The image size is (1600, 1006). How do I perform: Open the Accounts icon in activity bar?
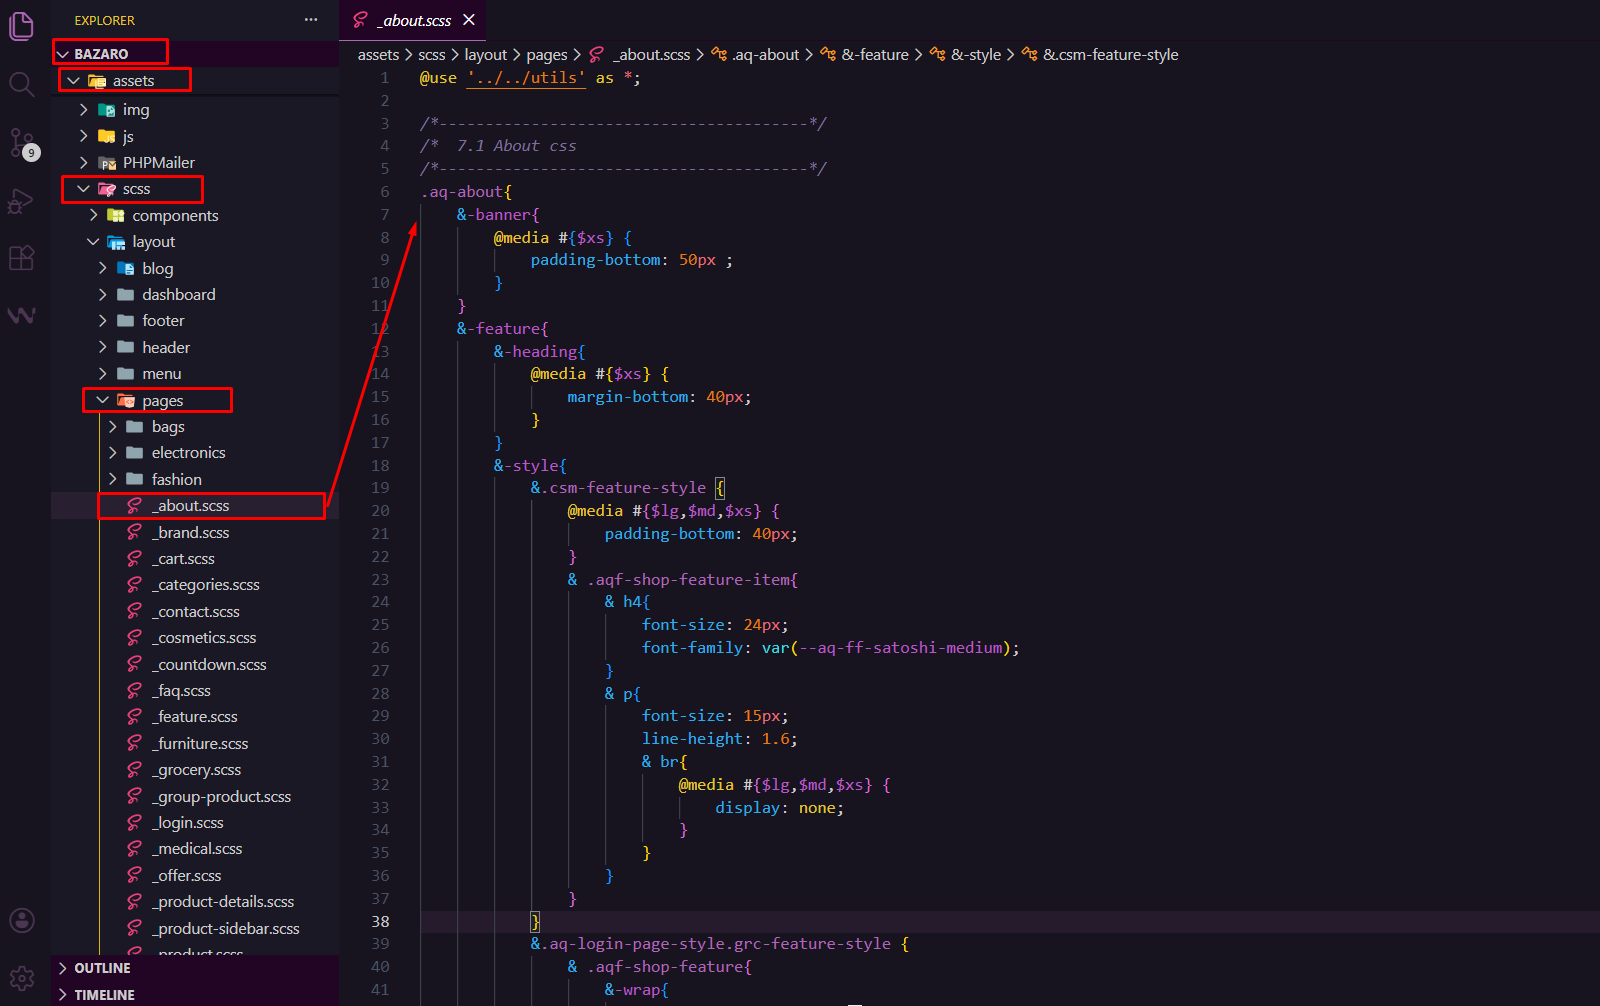tap(22, 920)
